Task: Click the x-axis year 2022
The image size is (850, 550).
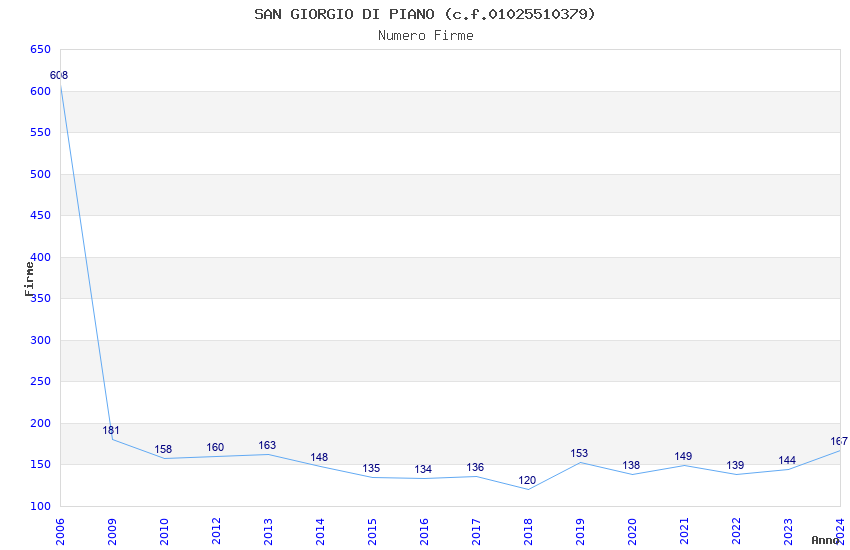Action: coord(737,532)
